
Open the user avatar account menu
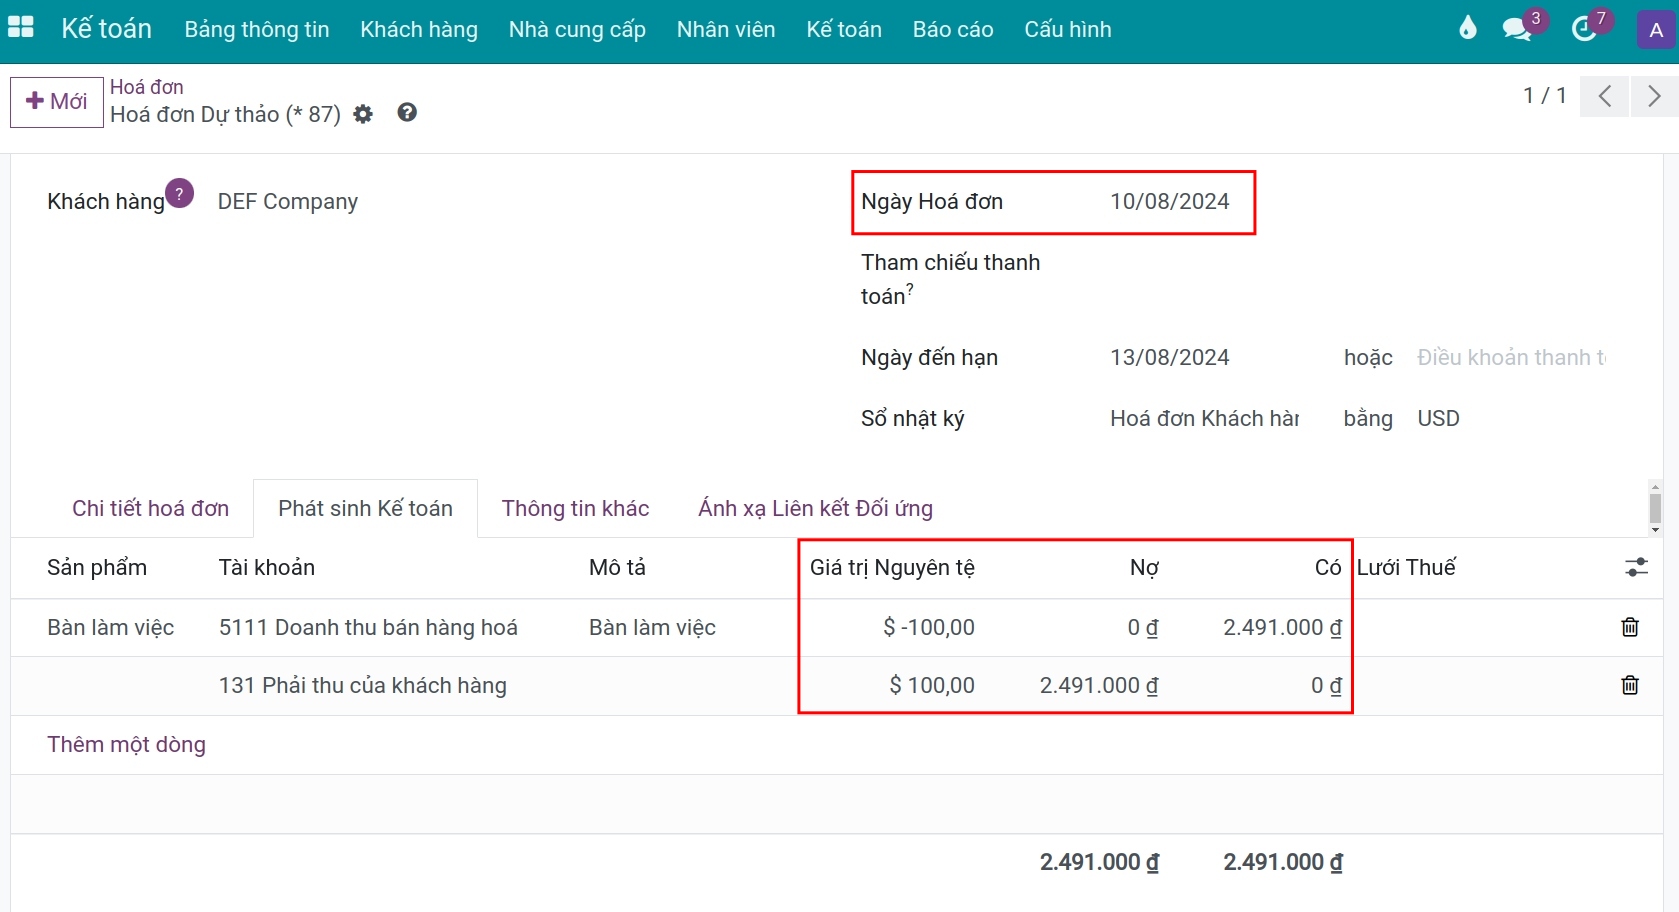[x=1655, y=29]
